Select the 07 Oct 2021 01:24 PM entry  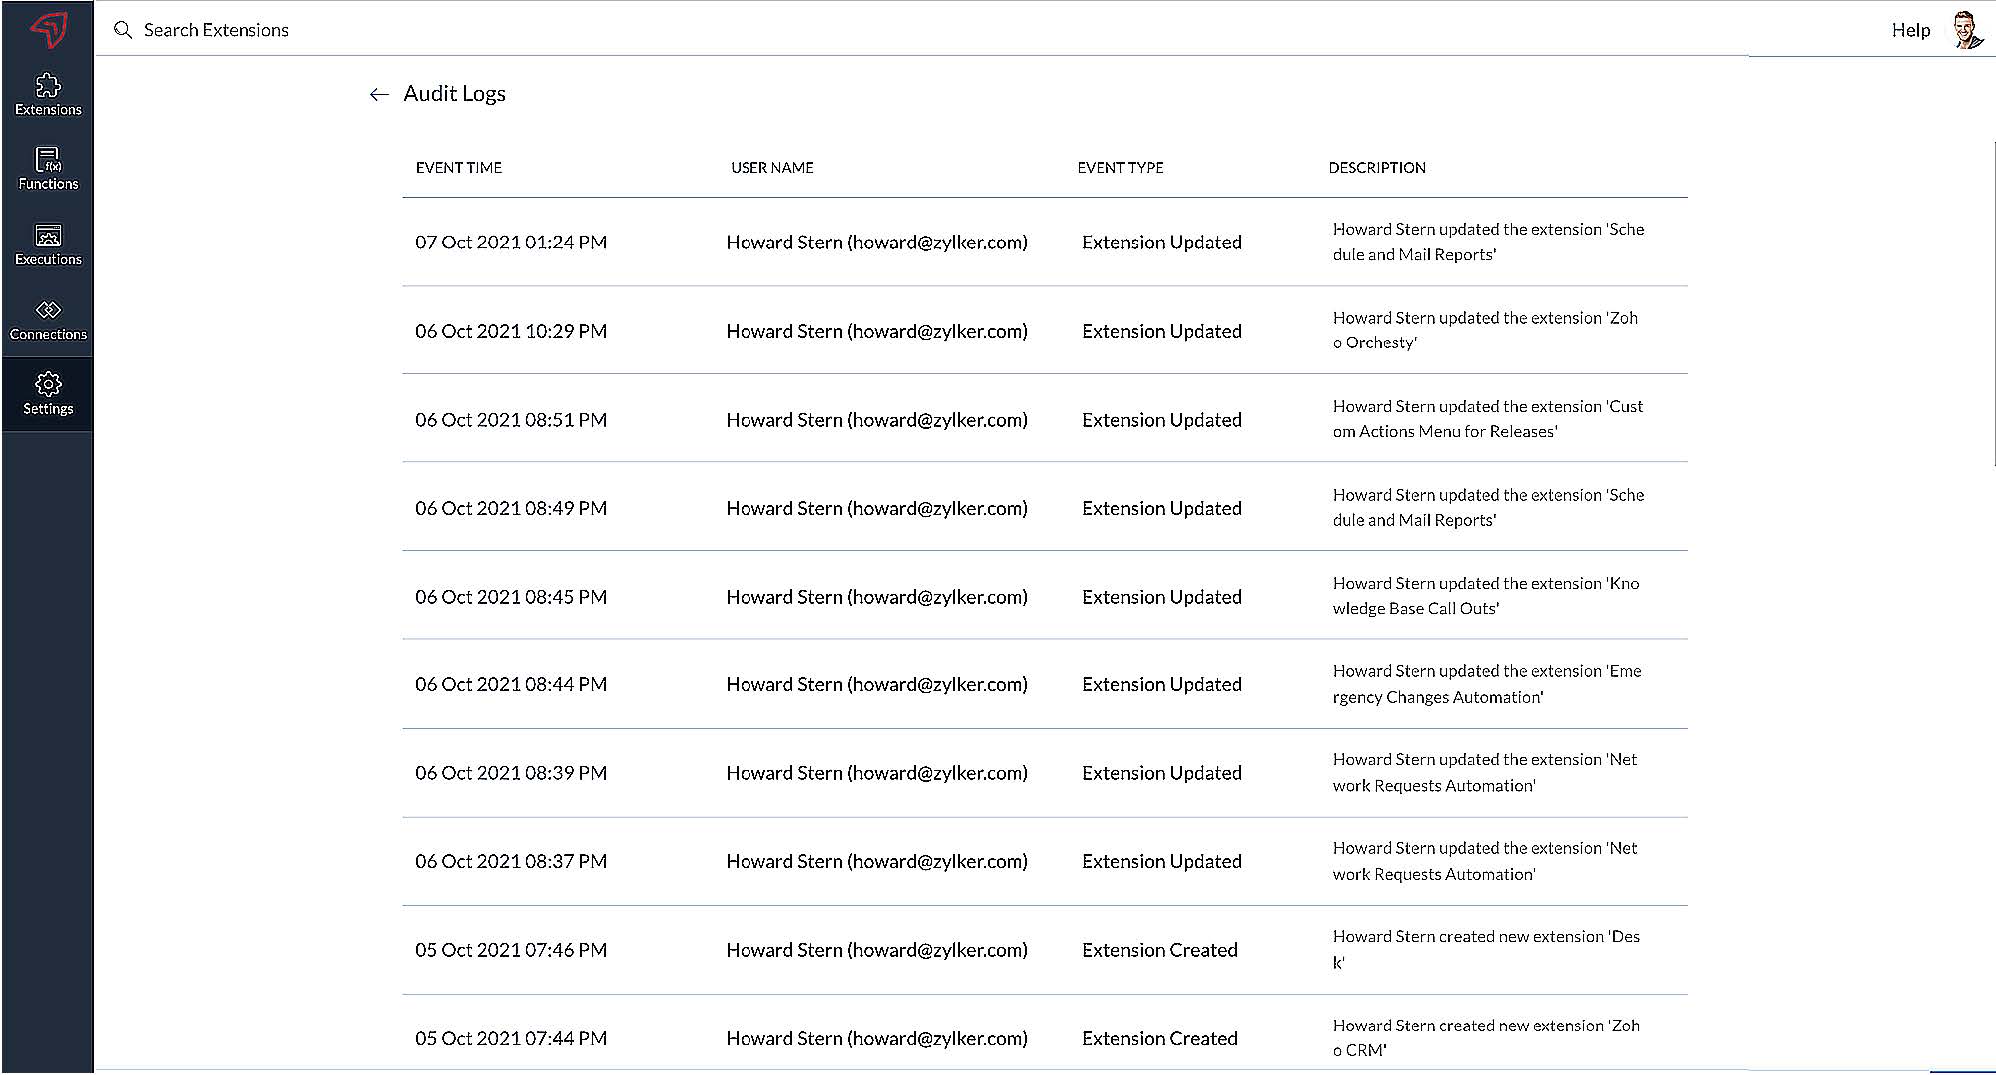[x=1045, y=242]
